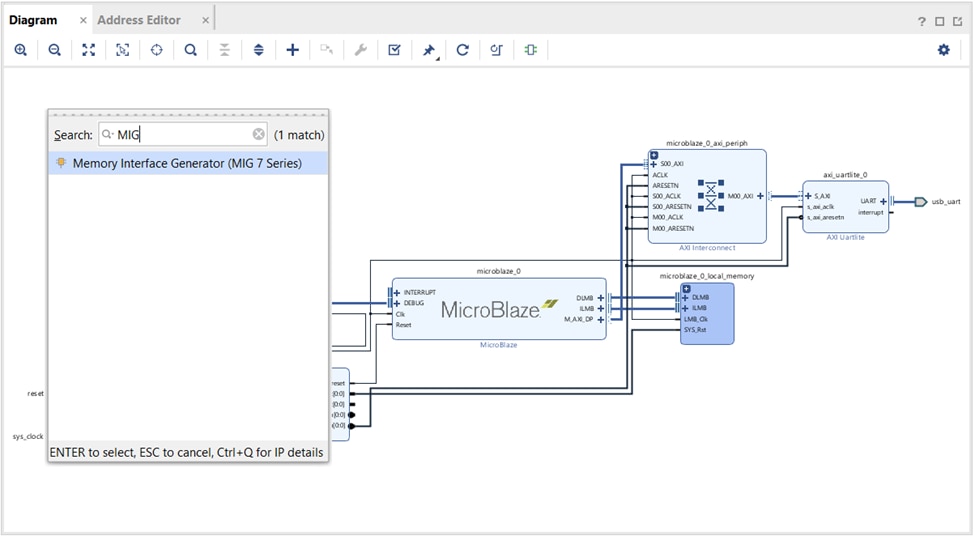975x536 pixels.
Task: Select Memory Interface Generator (MIG 7 Series)
Action: 188,164
